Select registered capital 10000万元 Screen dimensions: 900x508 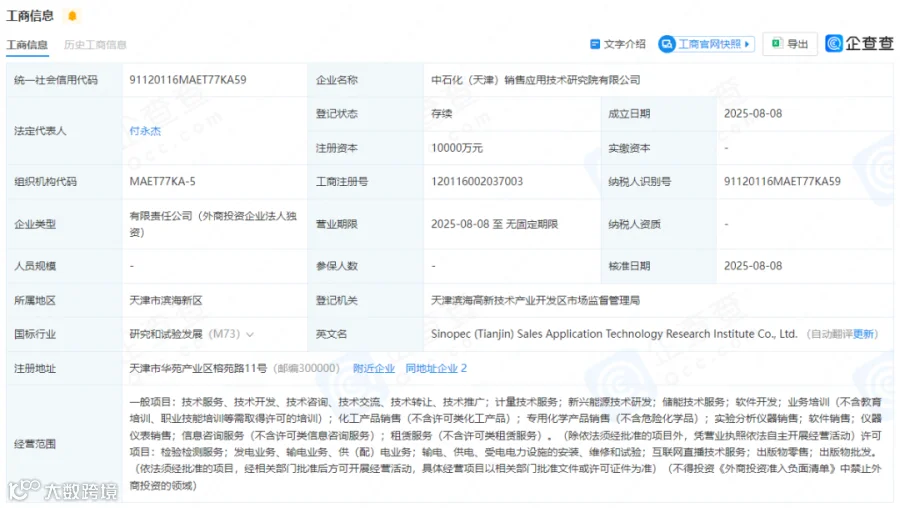coord(457,148)
